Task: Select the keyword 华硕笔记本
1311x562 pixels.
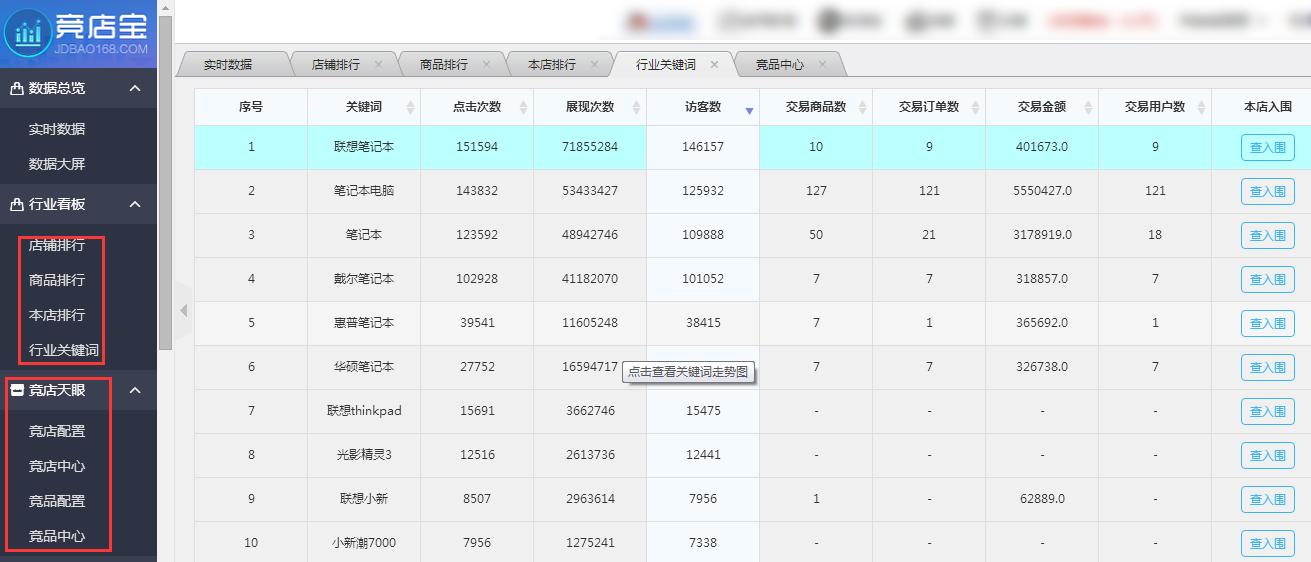Action: click(364, 367)
